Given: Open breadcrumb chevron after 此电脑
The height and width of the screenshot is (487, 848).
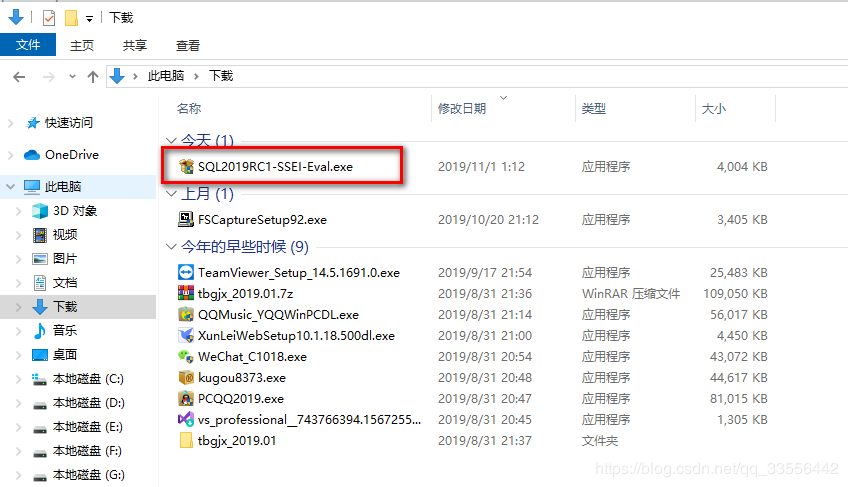Looking at the screenshot, I should 196,76.
